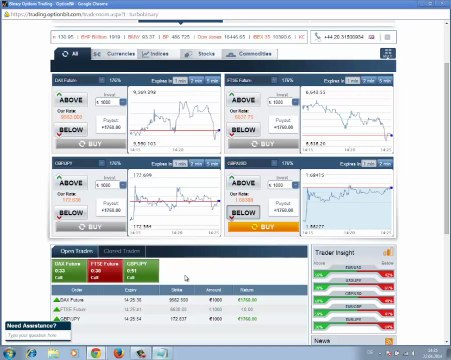Viewport: 451px width, 360px height.
Task: Focus the DAX Future invest amount field
Action: tap(107, 102)
